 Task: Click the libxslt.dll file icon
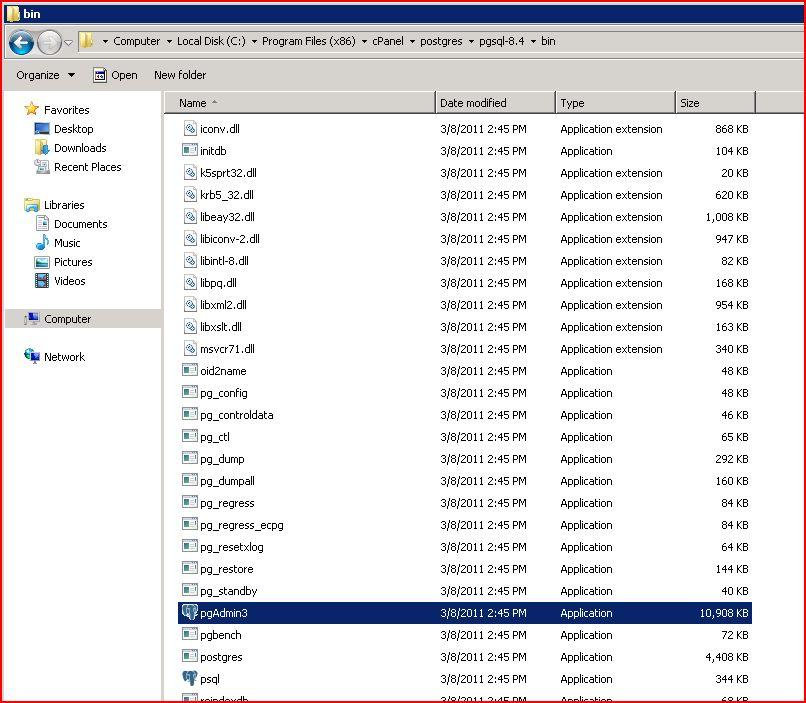click(190, 326)
